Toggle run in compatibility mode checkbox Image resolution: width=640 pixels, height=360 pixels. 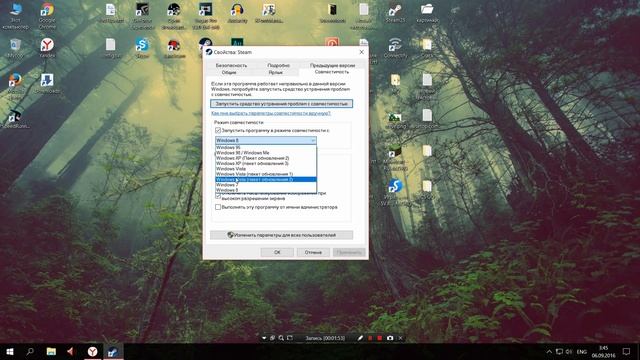click(218, 130)
